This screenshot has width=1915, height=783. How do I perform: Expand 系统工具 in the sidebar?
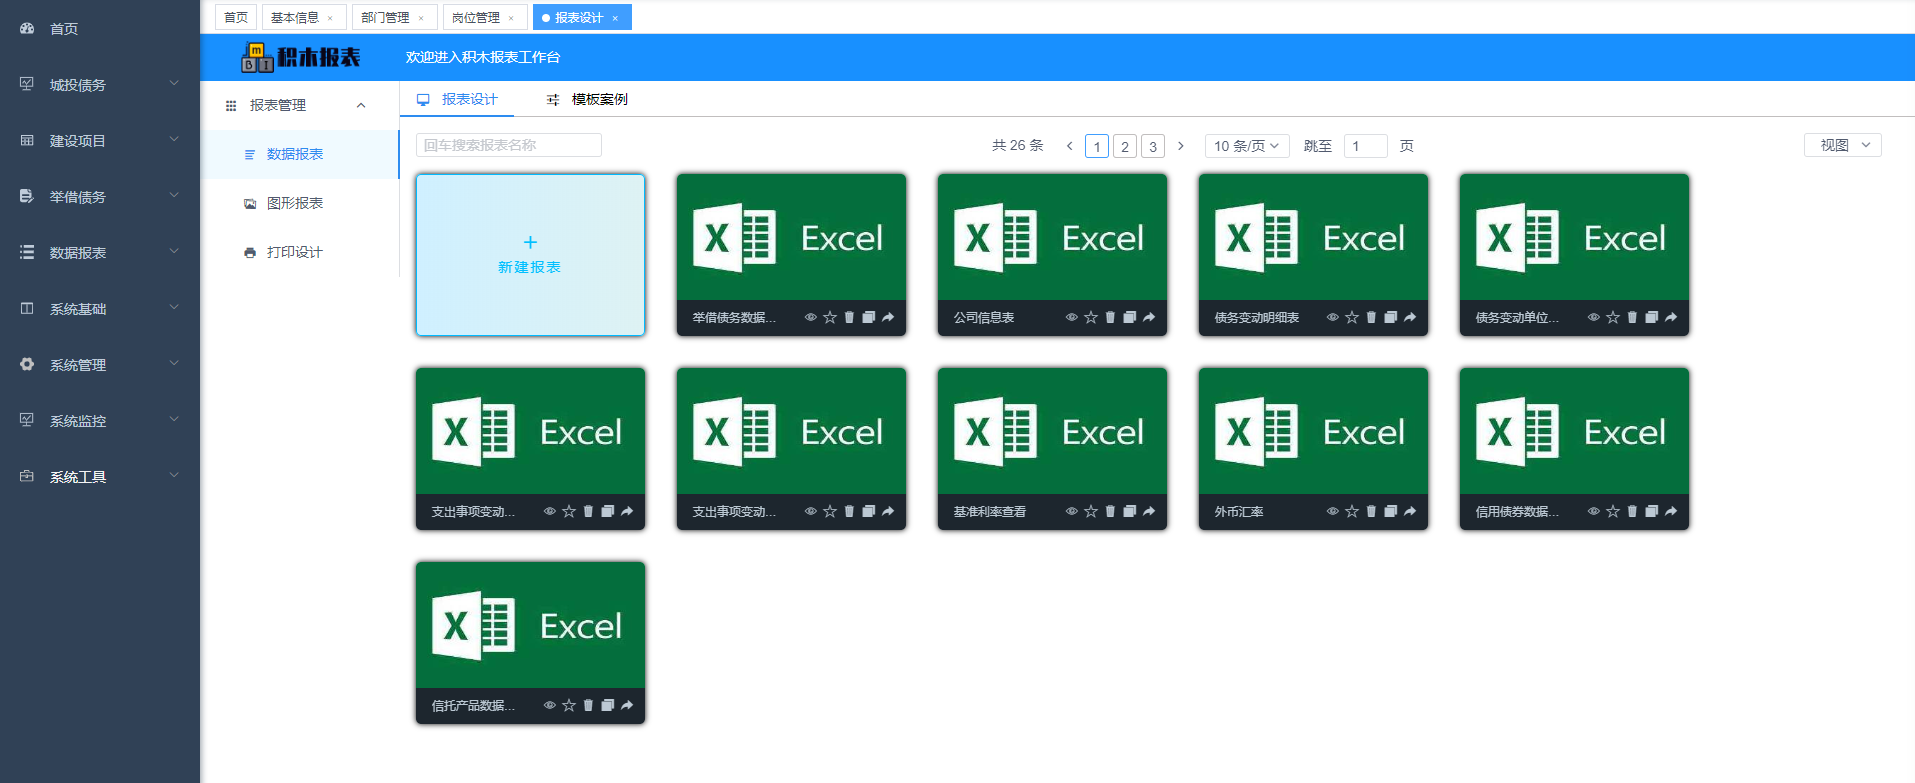point(100,477)
